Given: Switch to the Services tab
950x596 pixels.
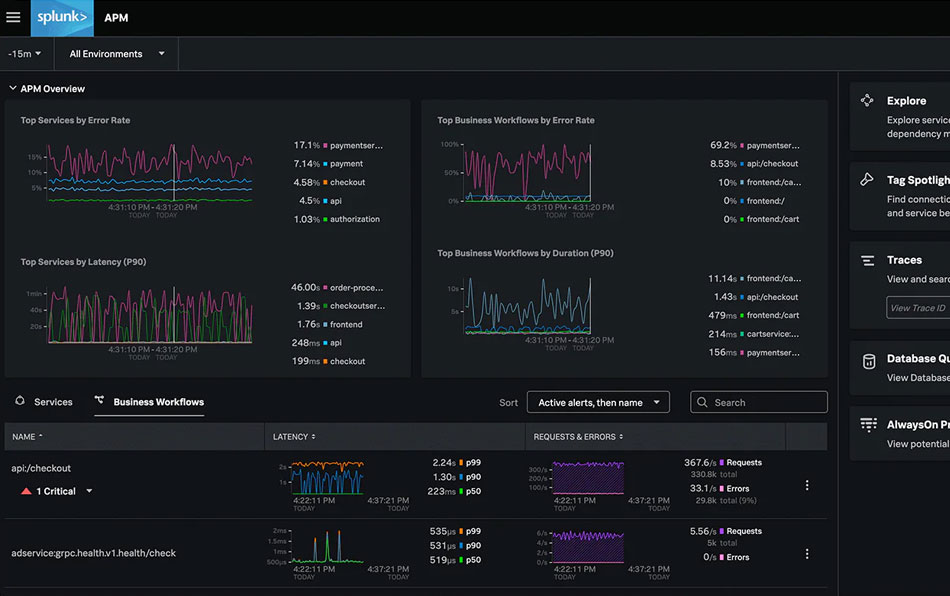Looking at the screenshot, I should click(53, 402).
